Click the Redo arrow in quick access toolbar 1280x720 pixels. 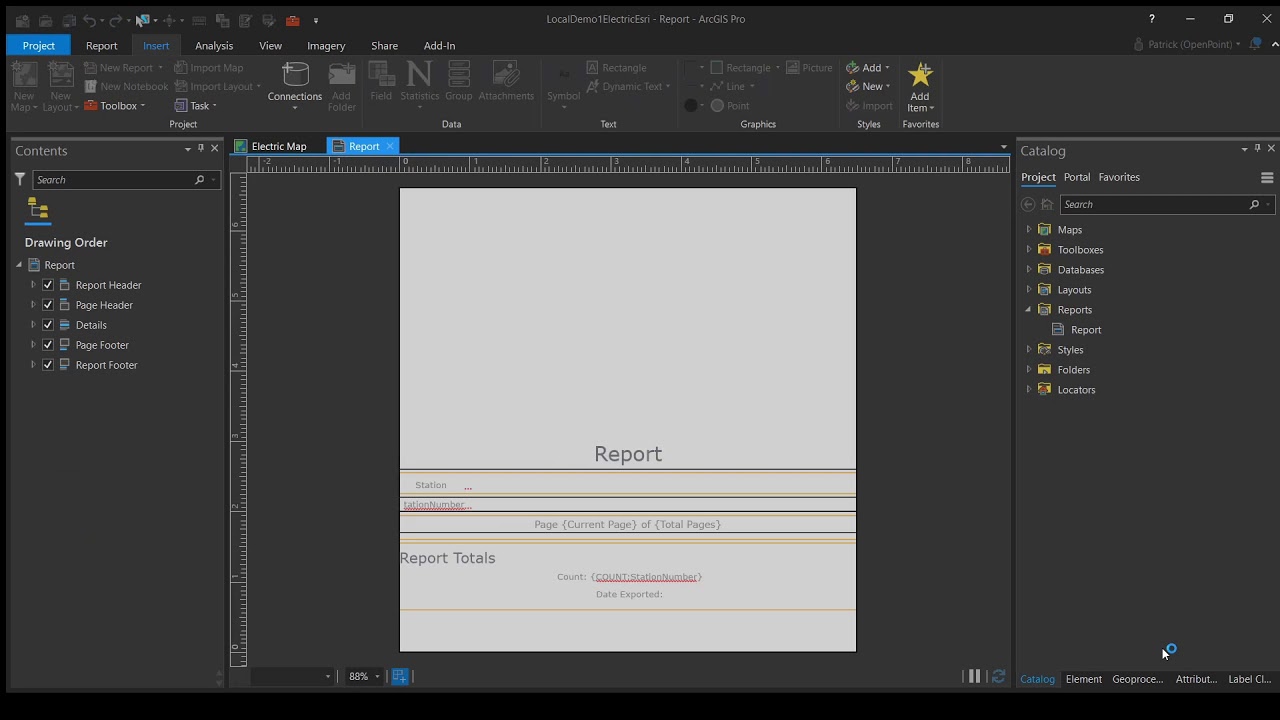[116, 20]
